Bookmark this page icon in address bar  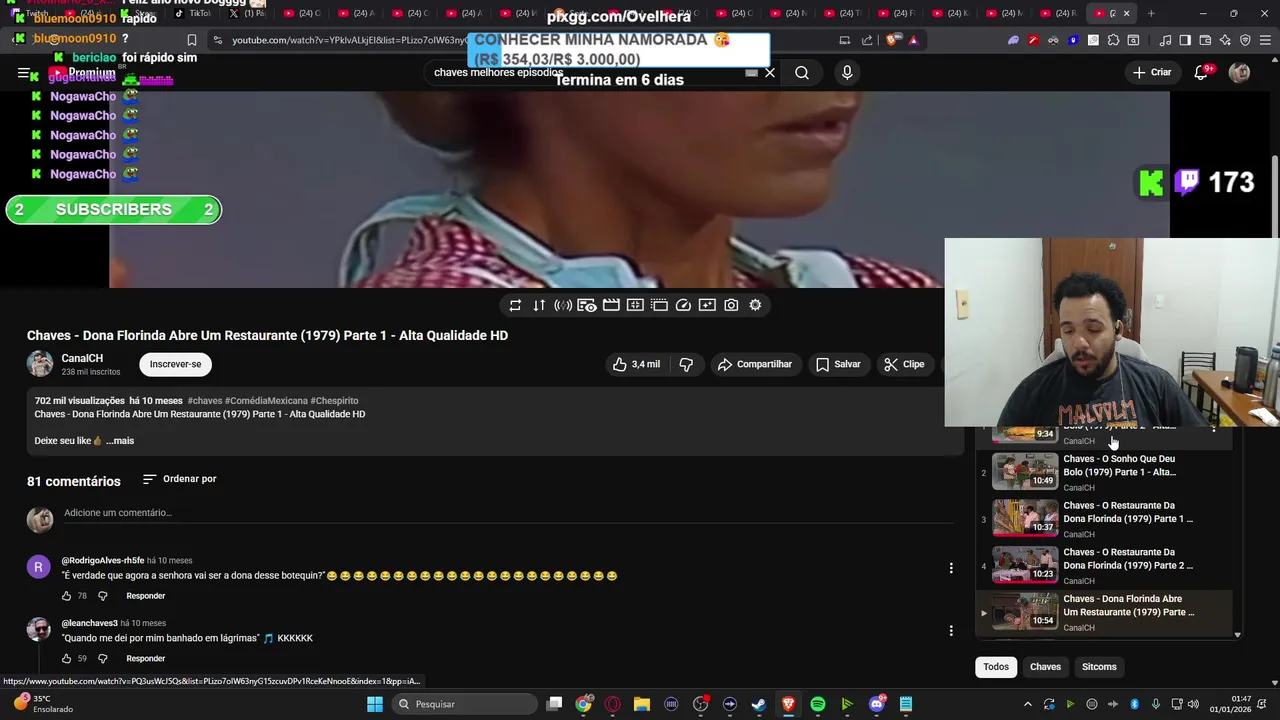[192, 40]
